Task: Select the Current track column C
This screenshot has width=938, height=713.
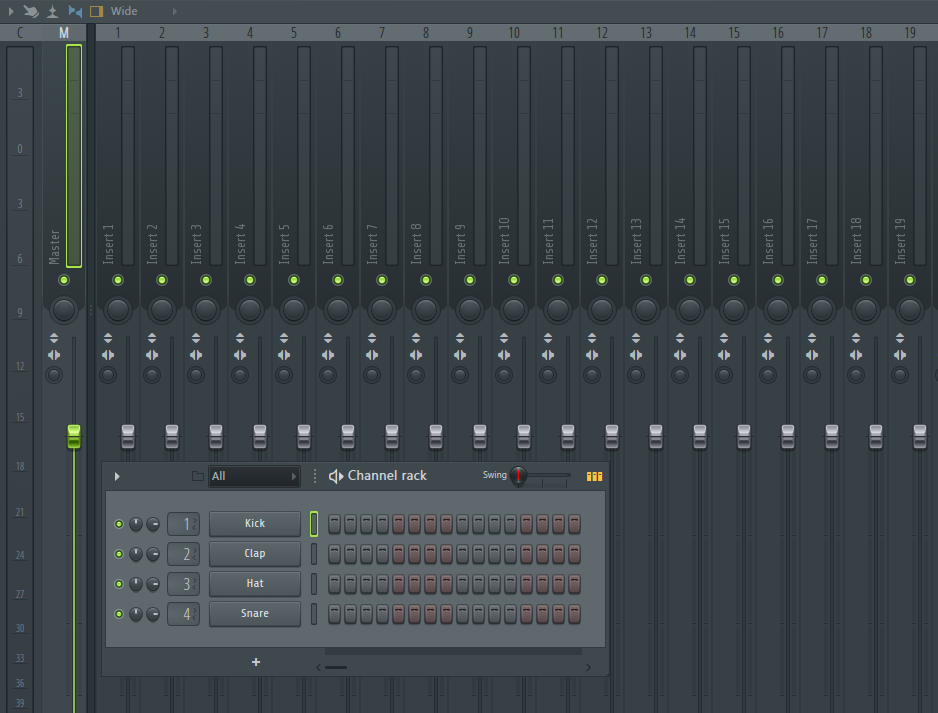Action: click(20, 33)
